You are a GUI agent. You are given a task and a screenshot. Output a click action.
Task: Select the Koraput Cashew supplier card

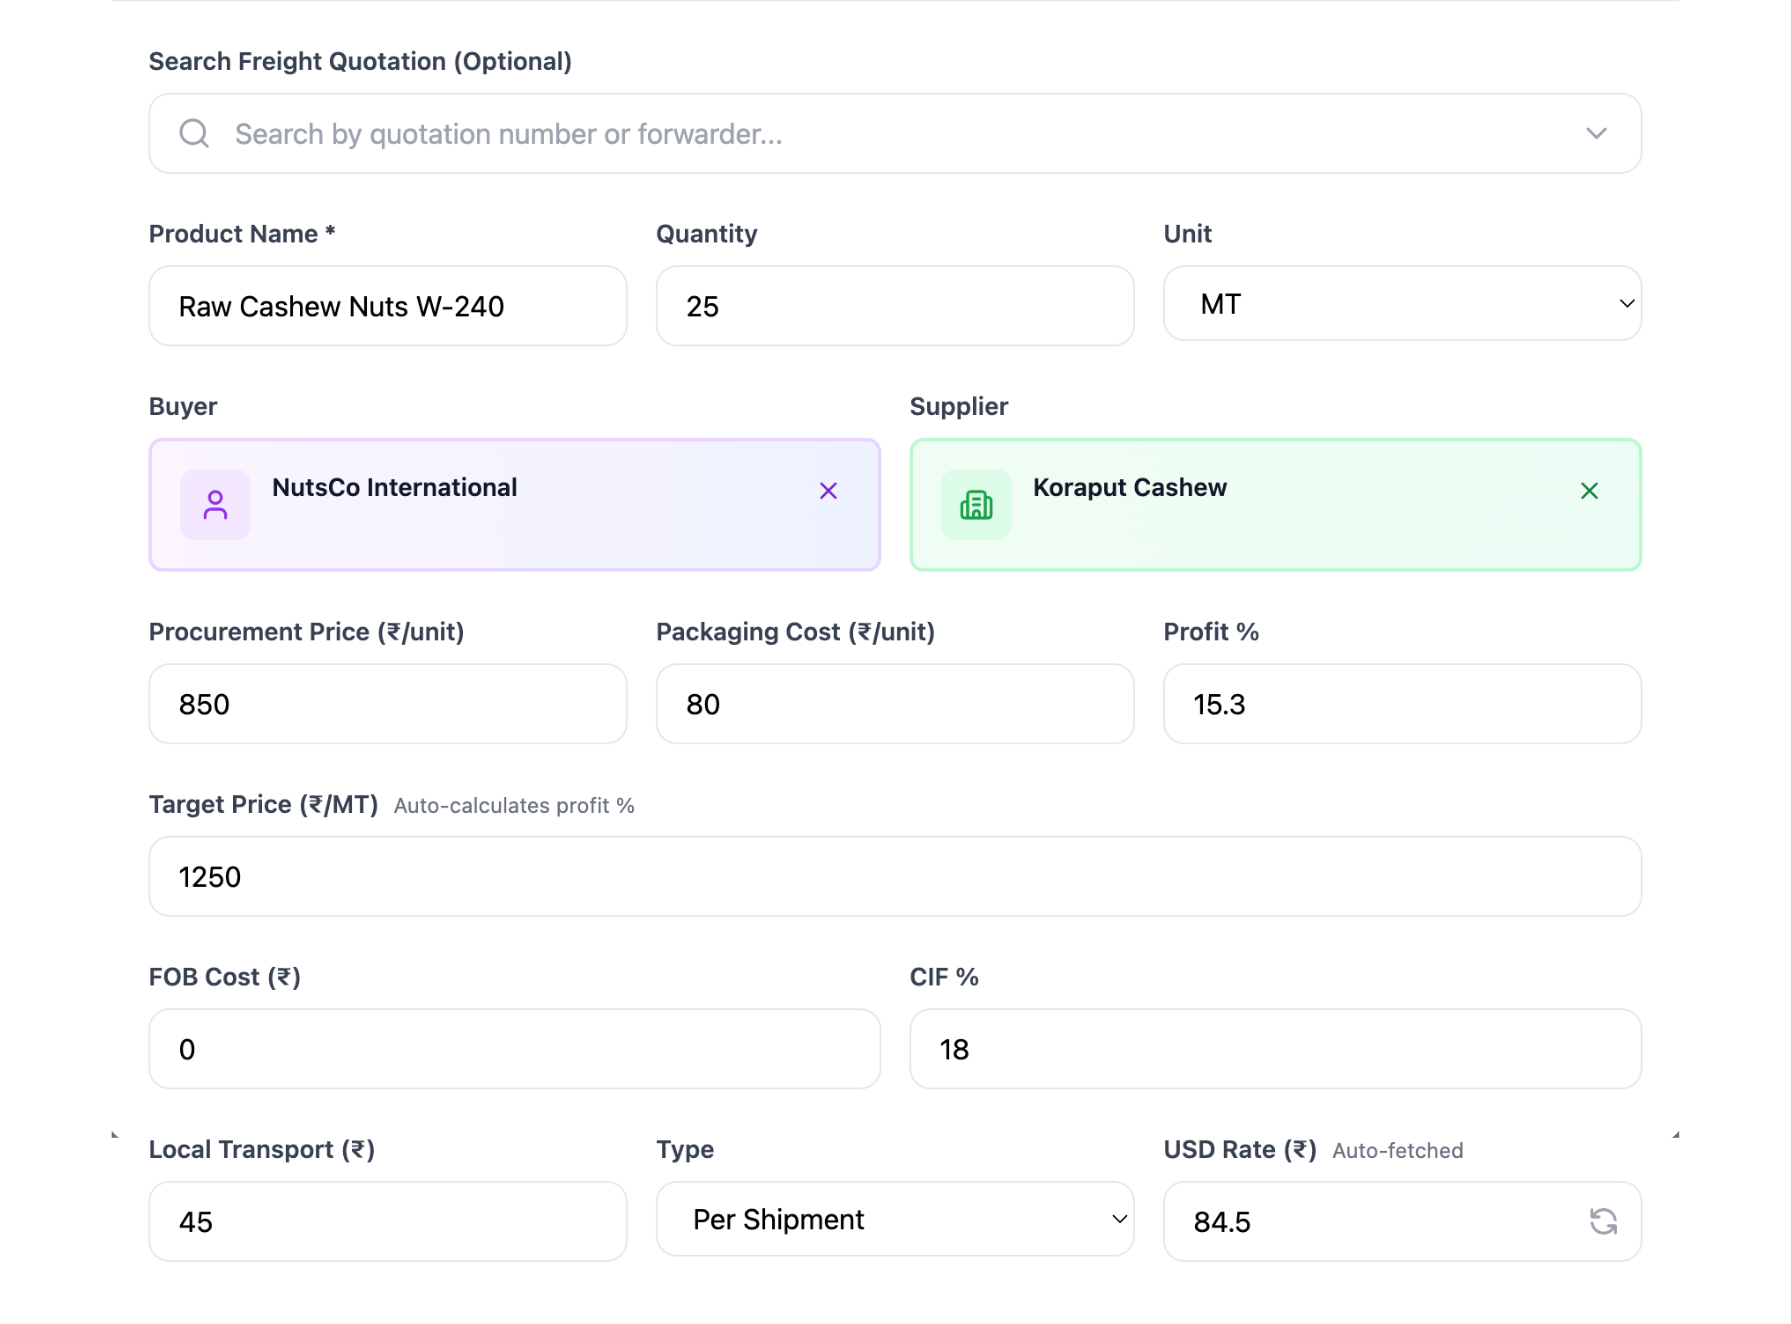click(x=1275, y=504)
